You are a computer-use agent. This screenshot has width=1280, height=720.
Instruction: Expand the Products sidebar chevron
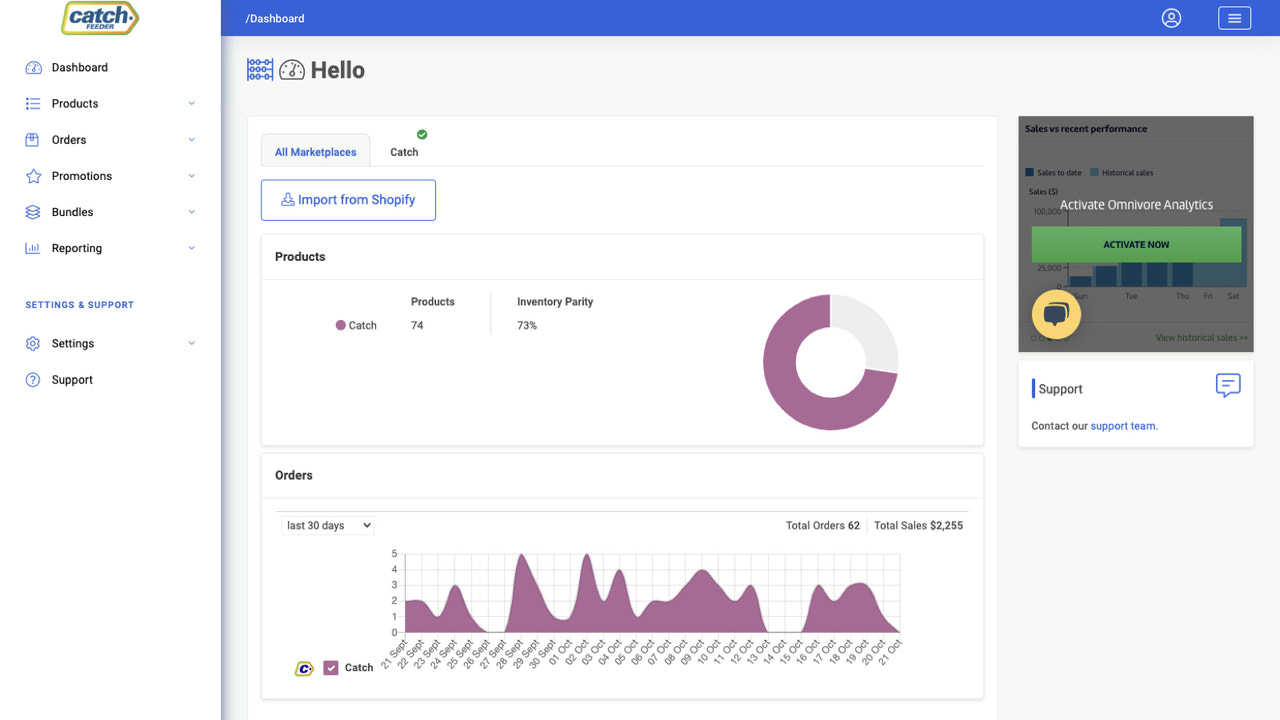point(191,103)
